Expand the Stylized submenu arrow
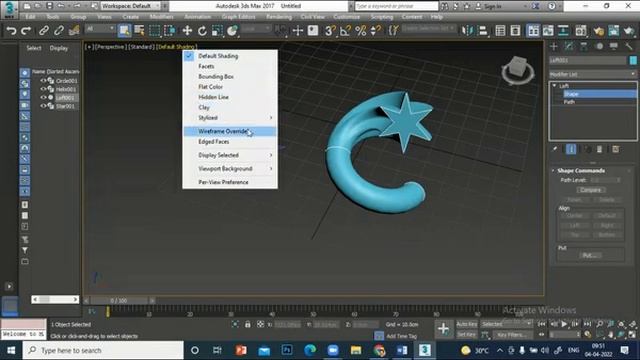 tap(271, 118)
